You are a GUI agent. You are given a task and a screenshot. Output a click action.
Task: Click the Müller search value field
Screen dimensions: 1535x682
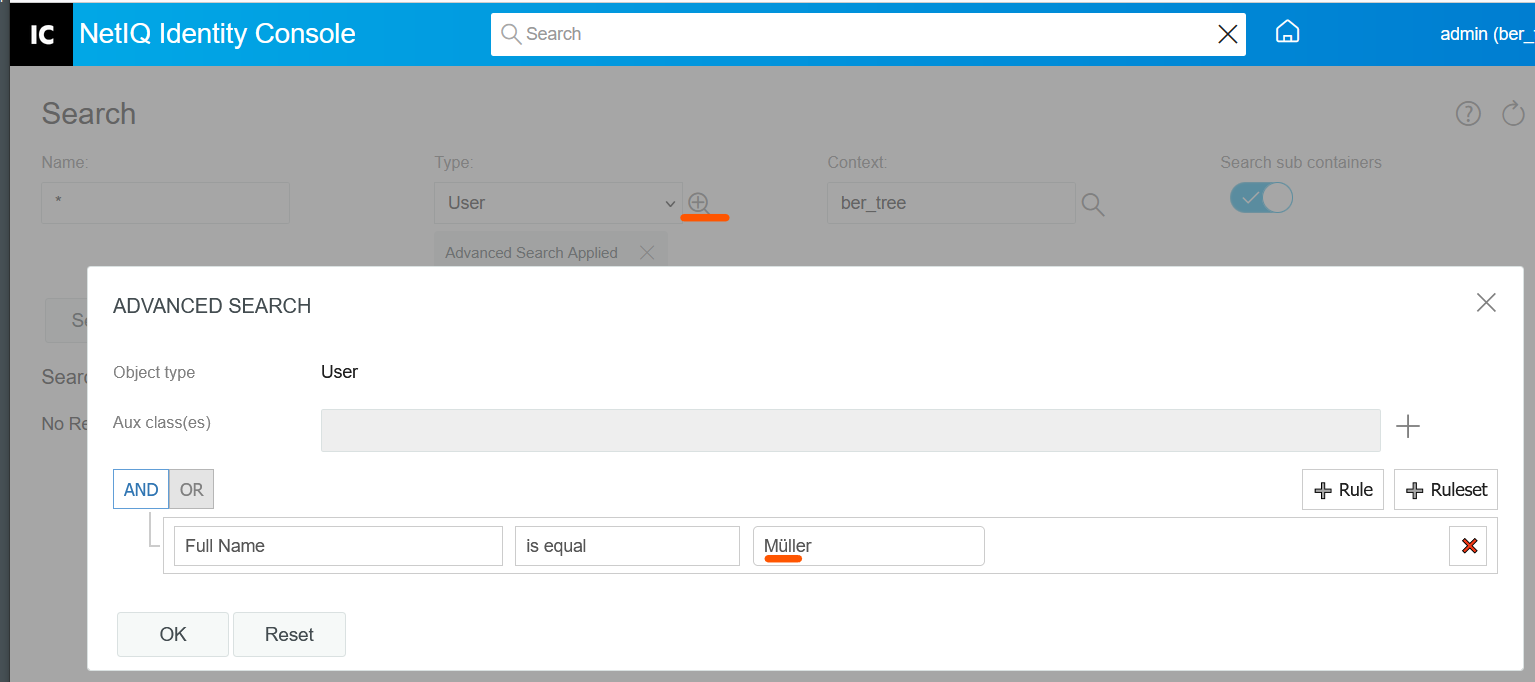tap(868, 545)
